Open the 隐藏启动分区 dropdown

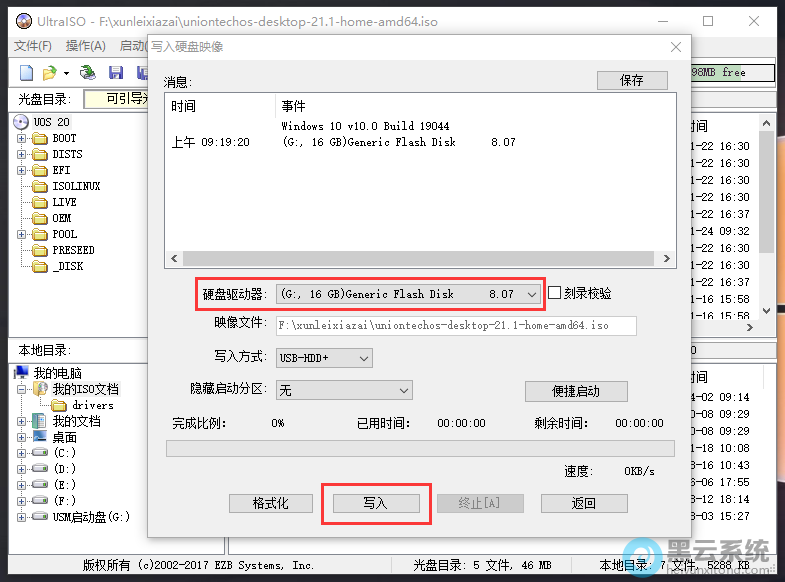(x=404, y=390)
